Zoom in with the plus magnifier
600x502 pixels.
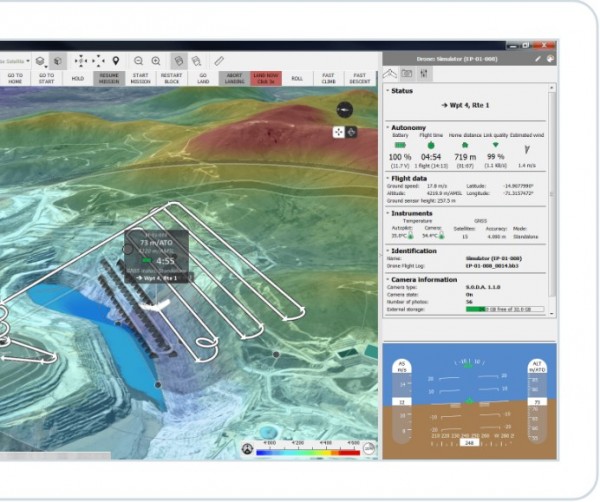pos(156,61)
